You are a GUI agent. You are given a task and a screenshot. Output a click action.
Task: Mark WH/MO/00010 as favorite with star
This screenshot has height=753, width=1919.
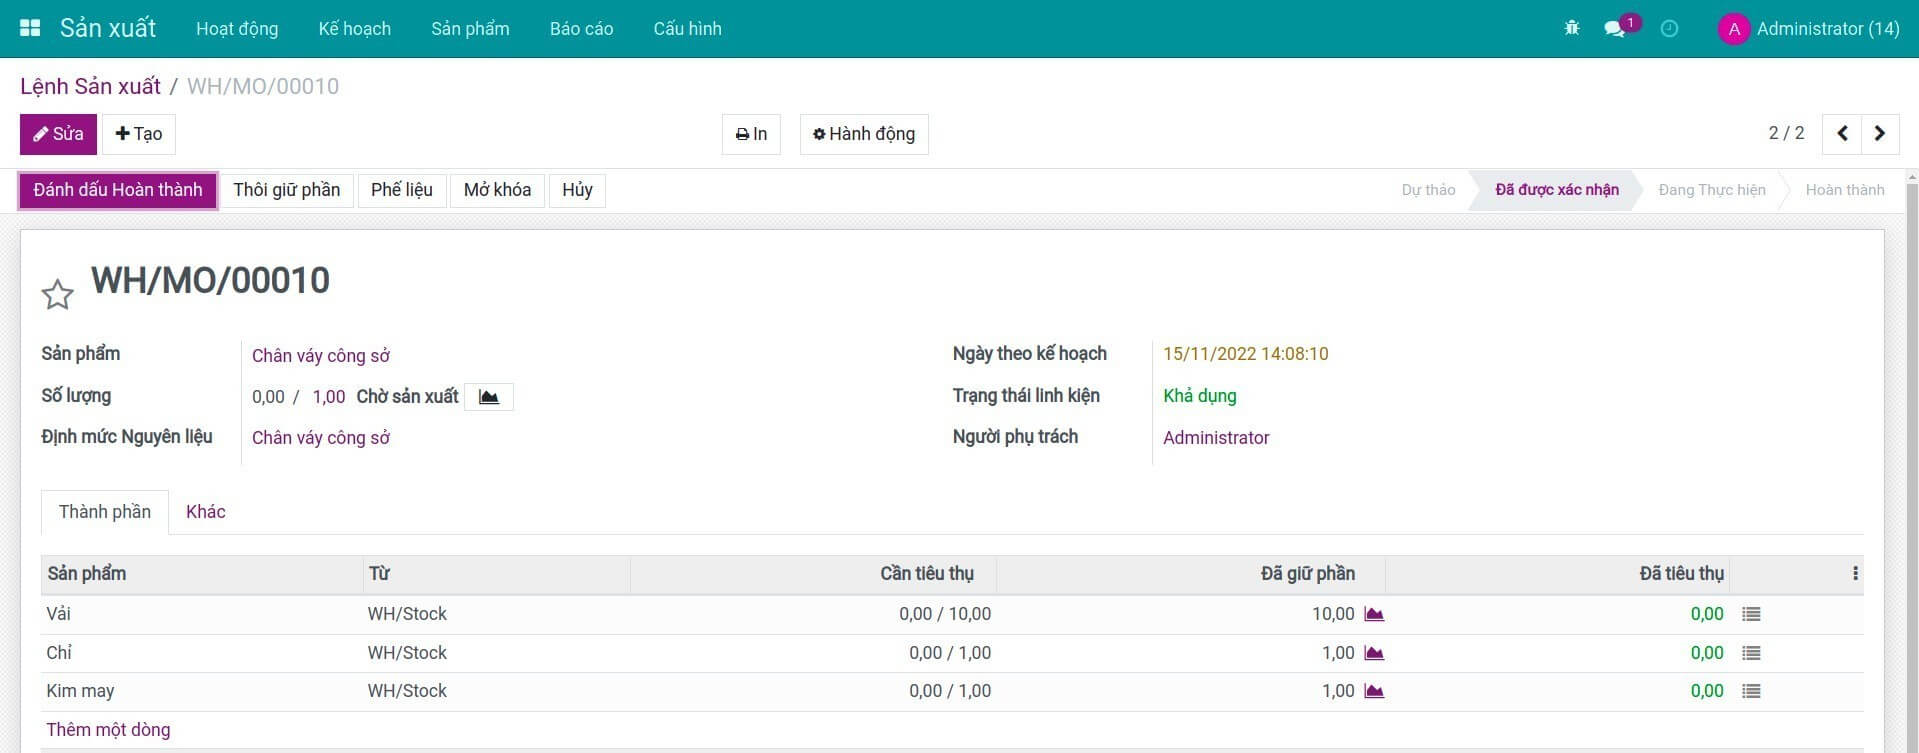click(x=57, y=294)
